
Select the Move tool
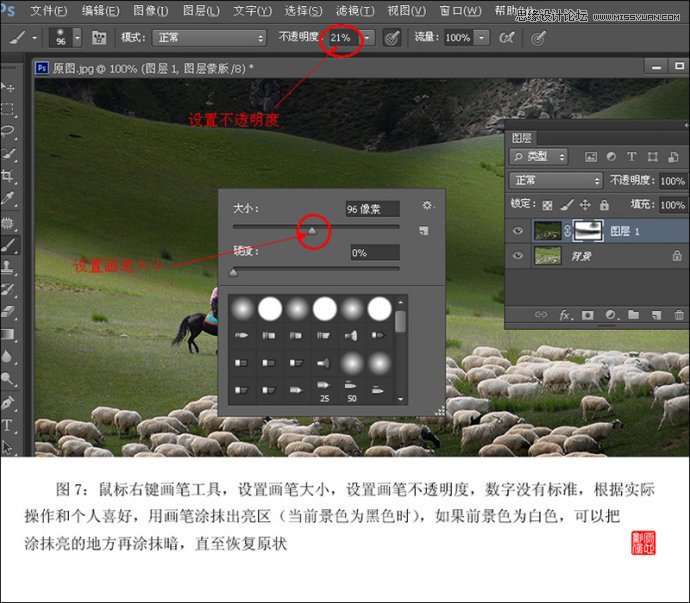8,87
